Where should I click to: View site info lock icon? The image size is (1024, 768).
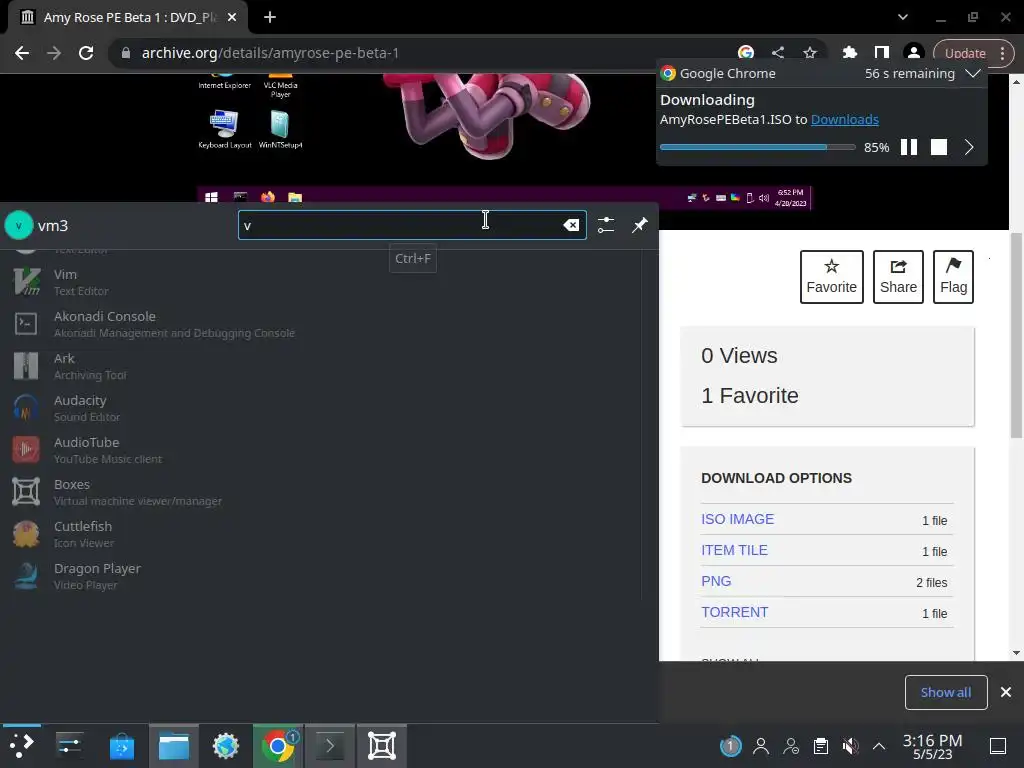126,53
